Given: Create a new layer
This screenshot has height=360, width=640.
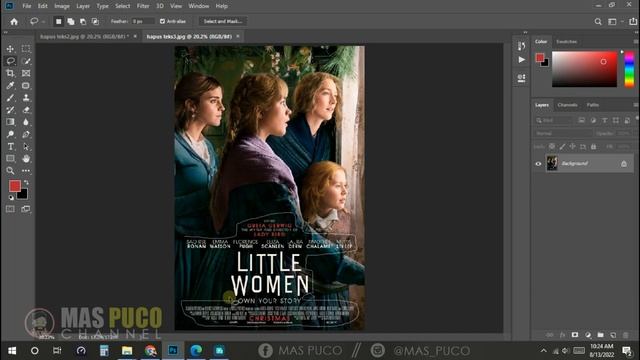Looking at the screenshot, I should pos(613,335).
